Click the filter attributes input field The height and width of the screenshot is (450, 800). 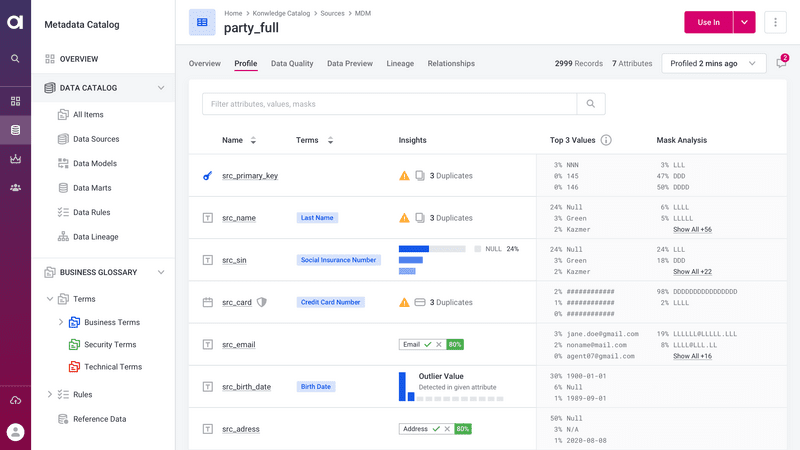click(x=389, y=104)
